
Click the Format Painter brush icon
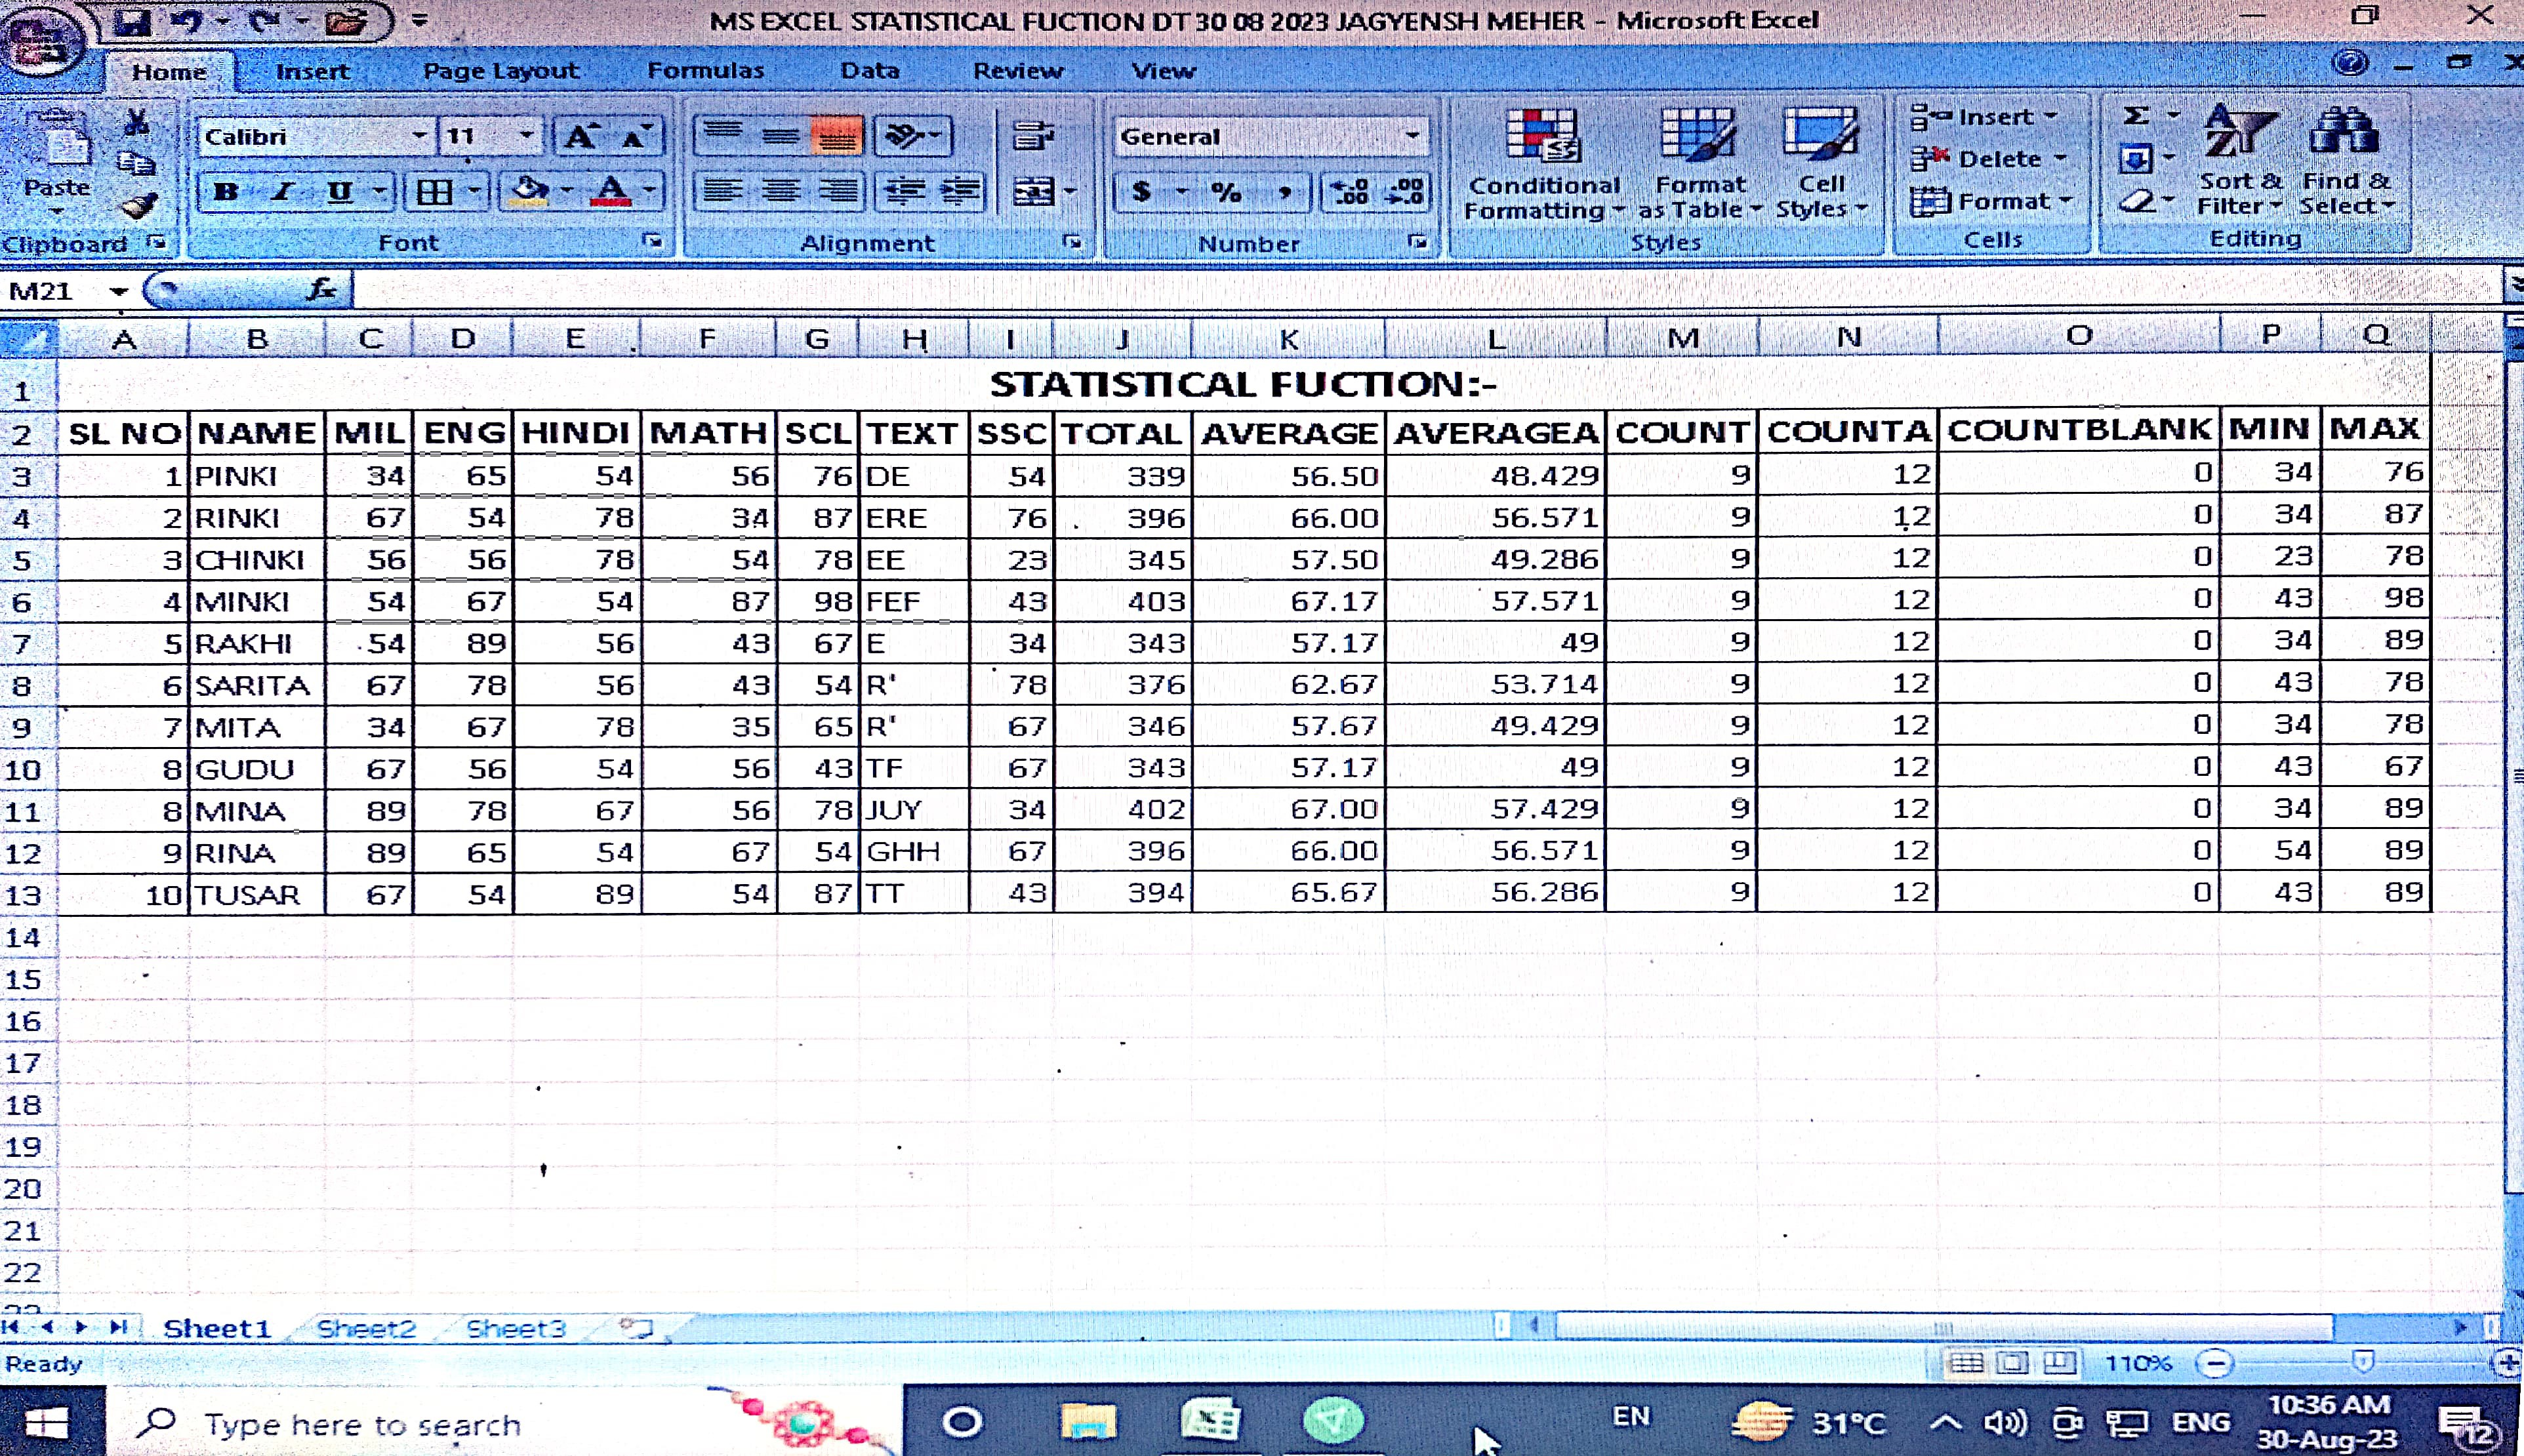click(x=139, y=206)
